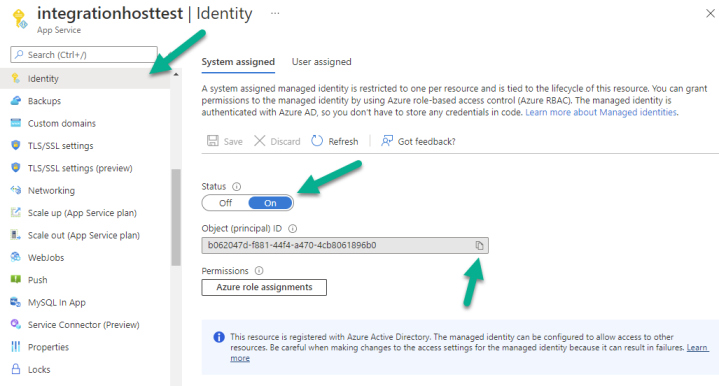Switch Status toggle to Off
The image size is (719, 386).
click(225, 203)
